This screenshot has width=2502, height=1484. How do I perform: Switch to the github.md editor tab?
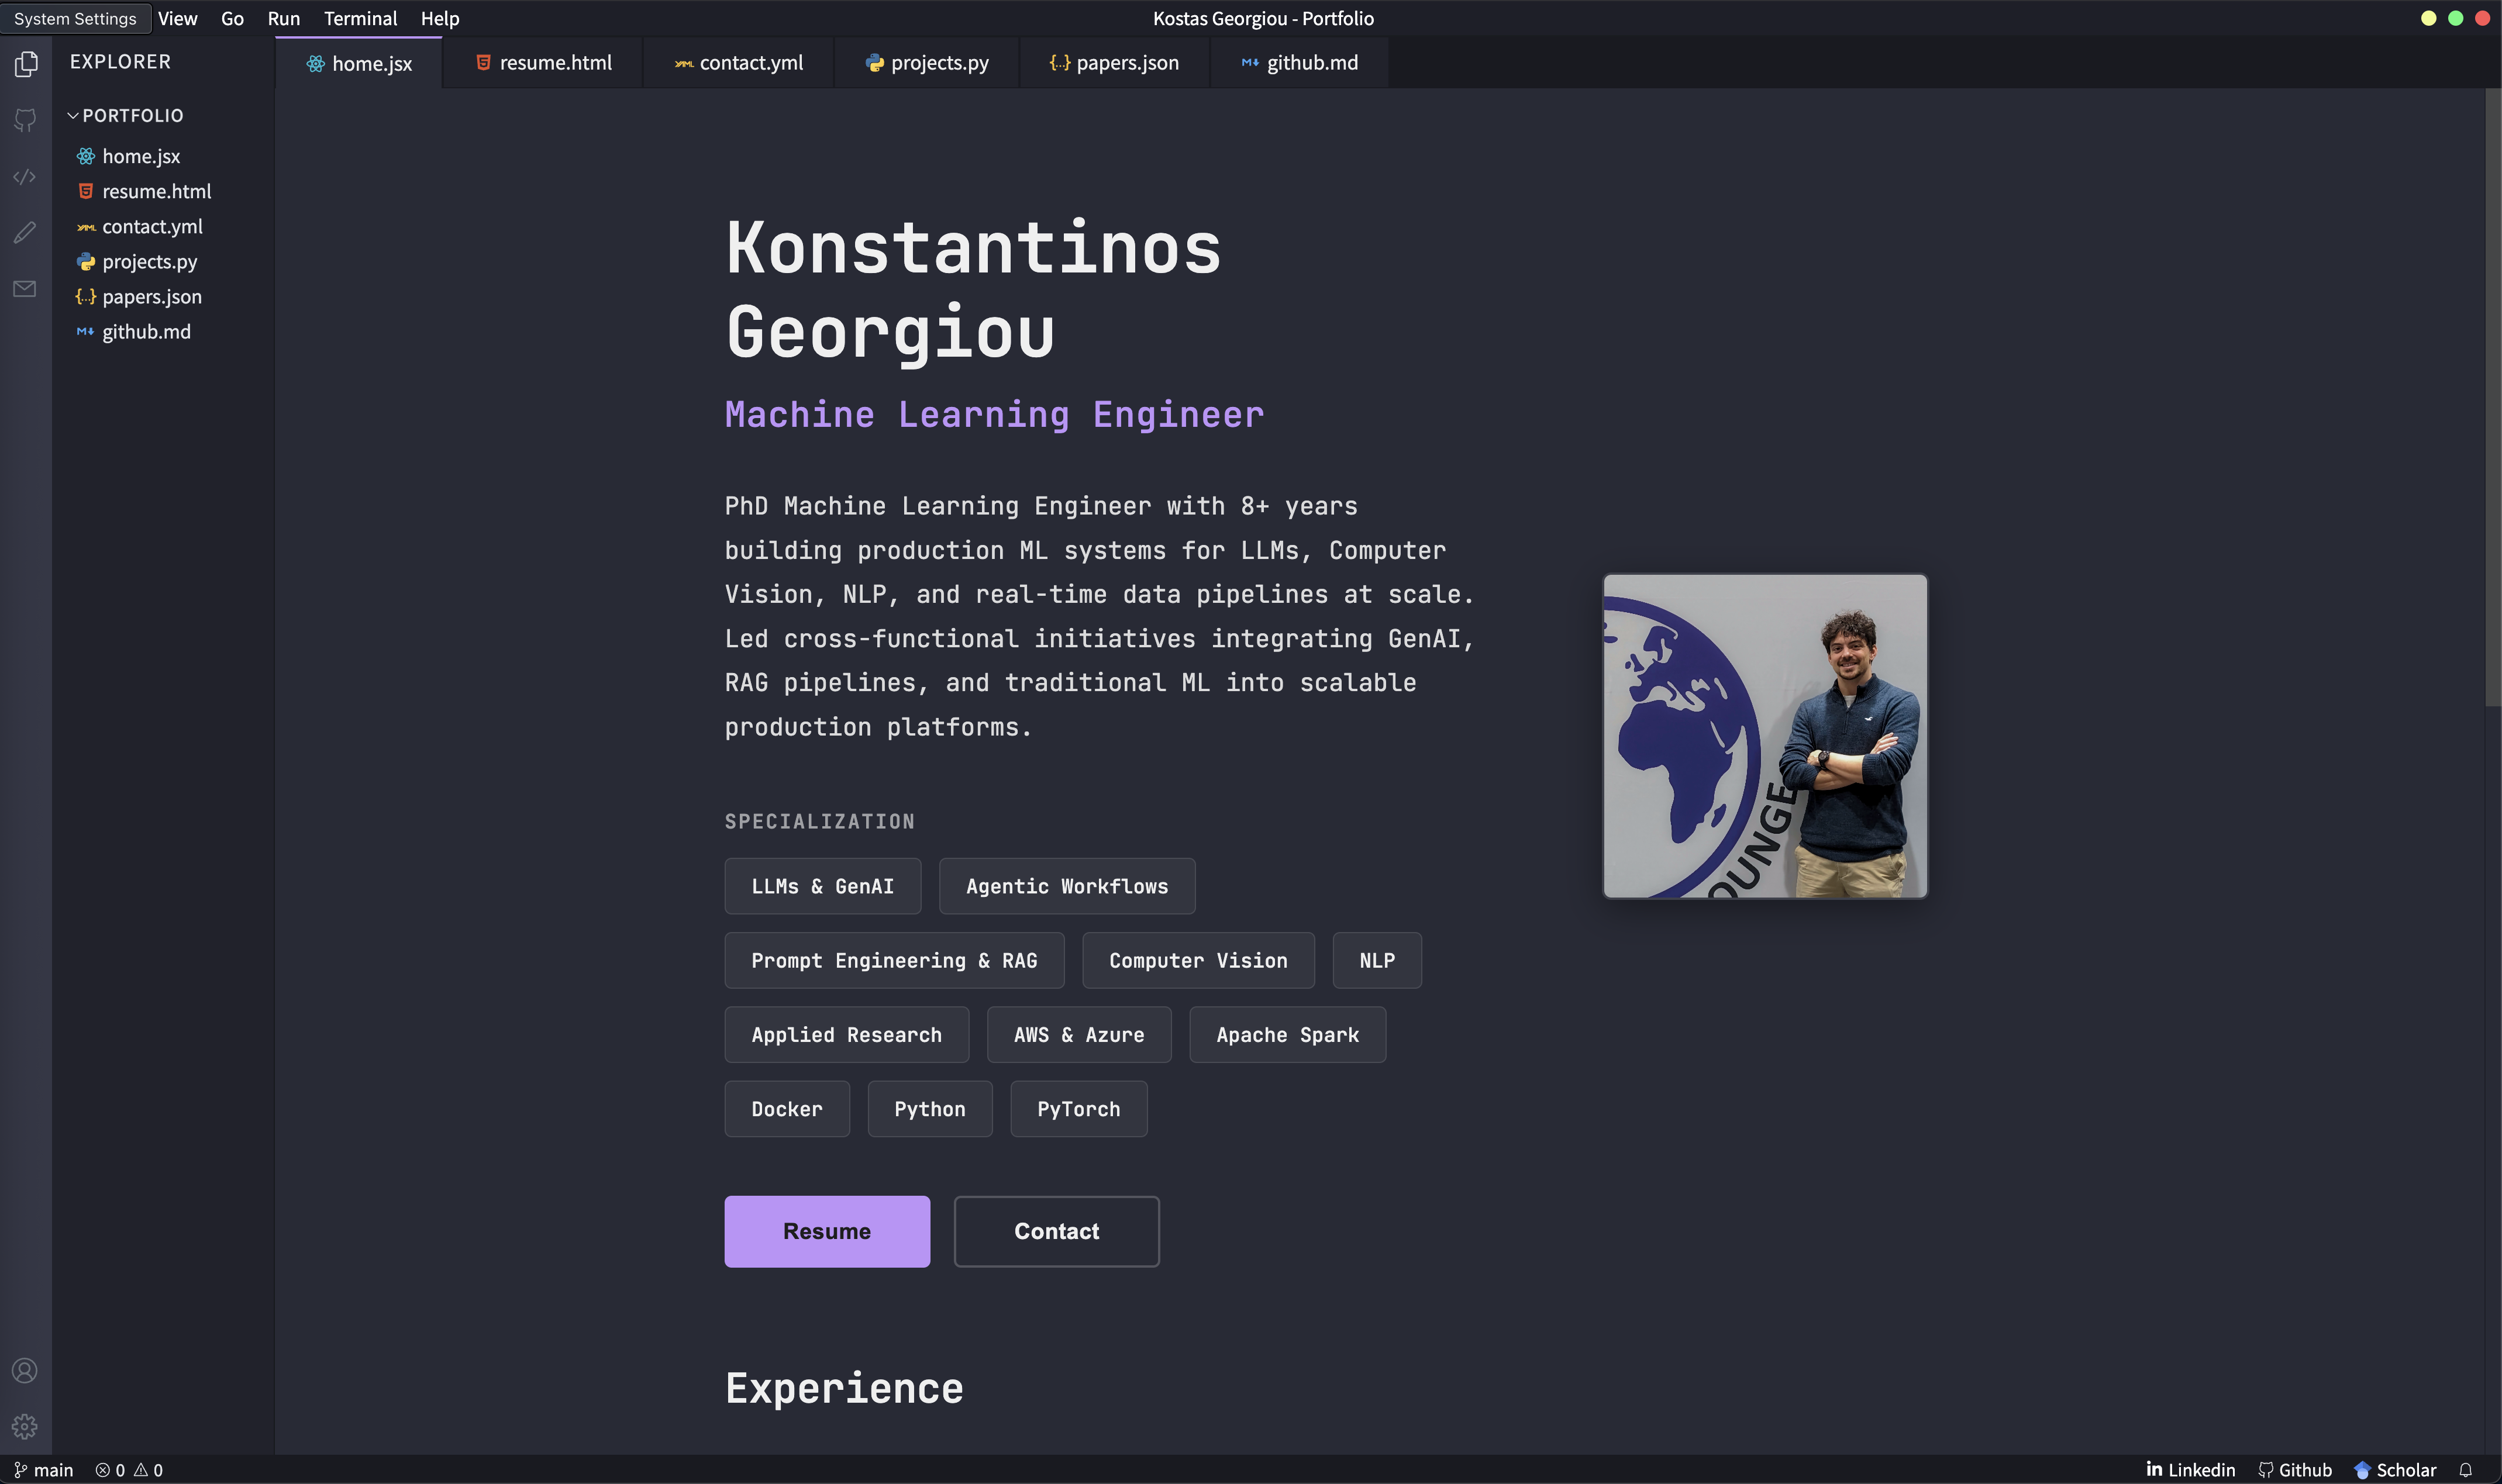pos(1299,63)
